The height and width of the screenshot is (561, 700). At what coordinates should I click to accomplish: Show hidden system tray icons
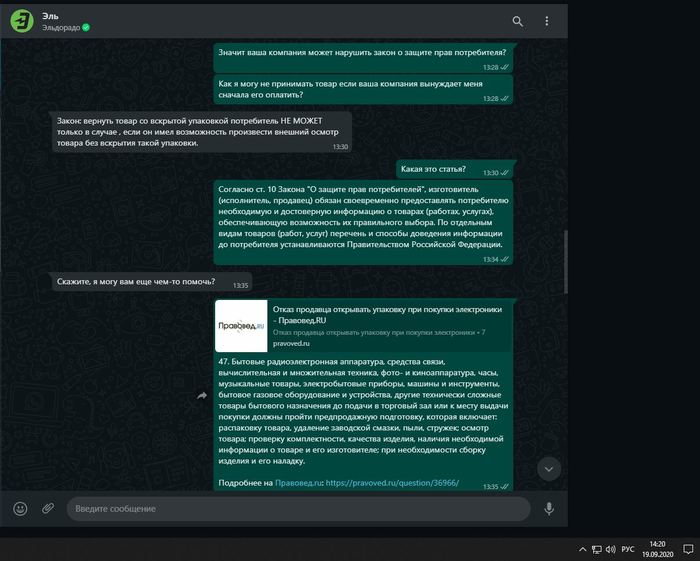click(582, 549)
